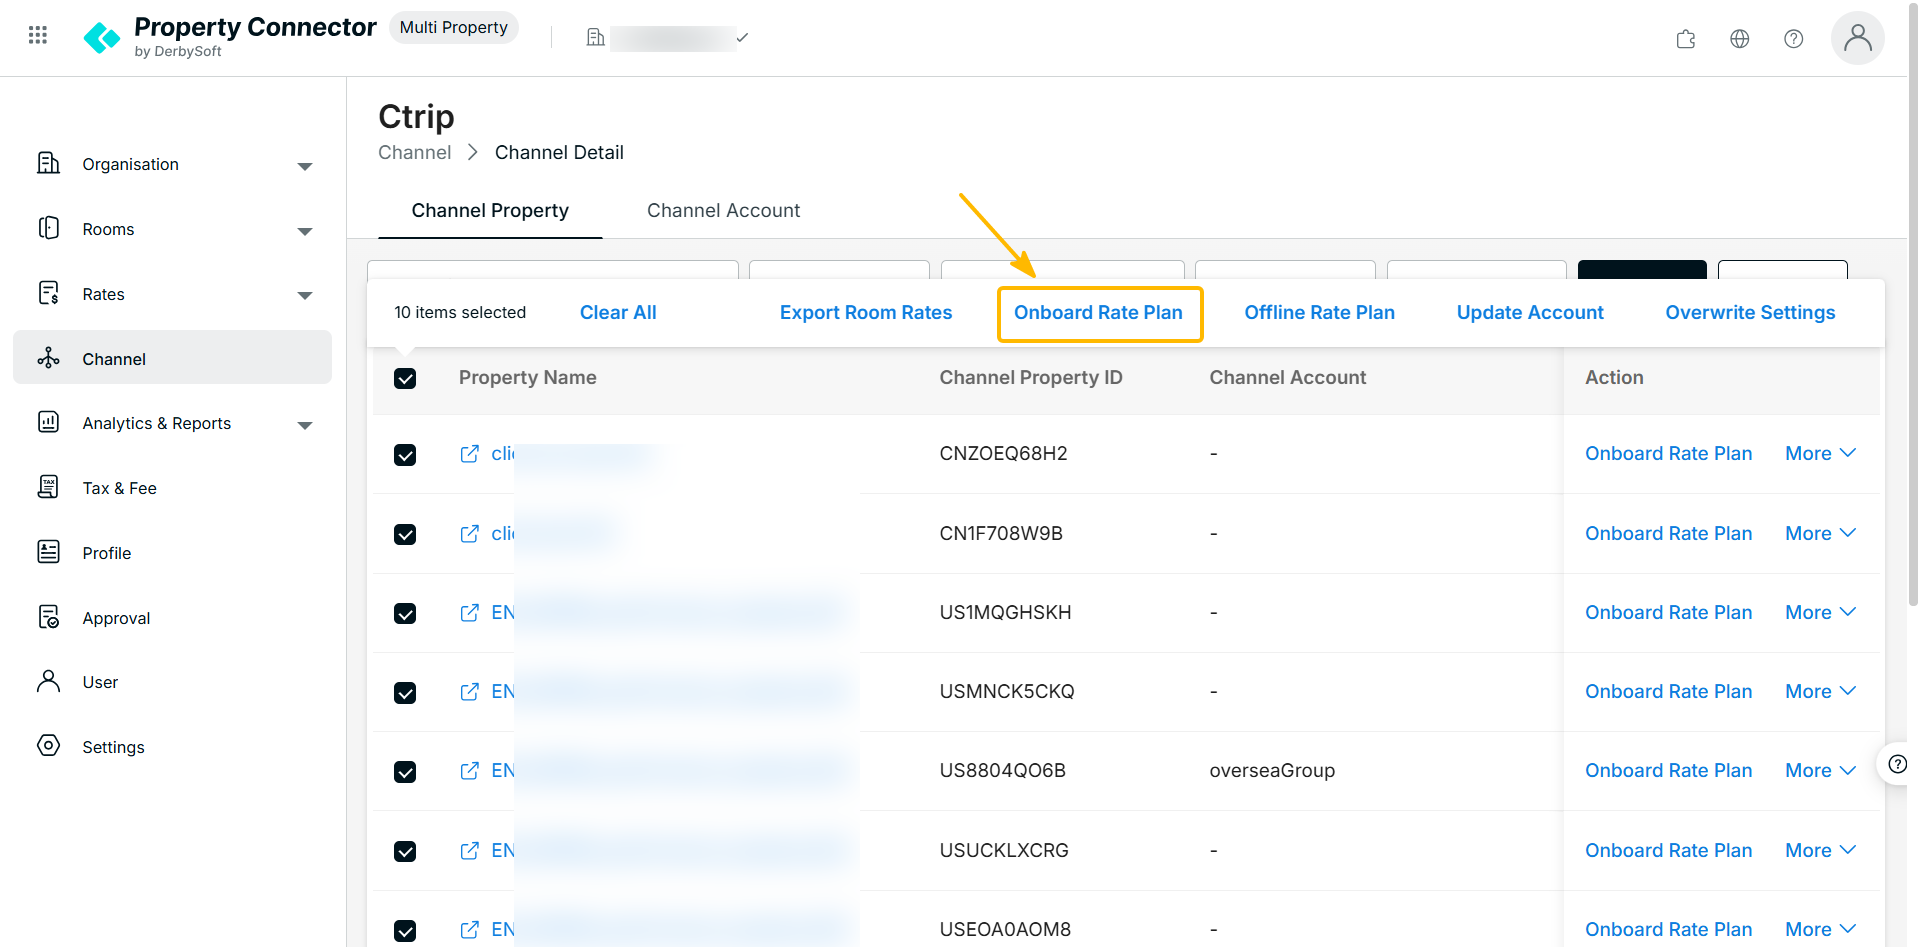Go to Channel breadcrumb link
Viewport: 1920px width, 947px height.
point(415,153)
